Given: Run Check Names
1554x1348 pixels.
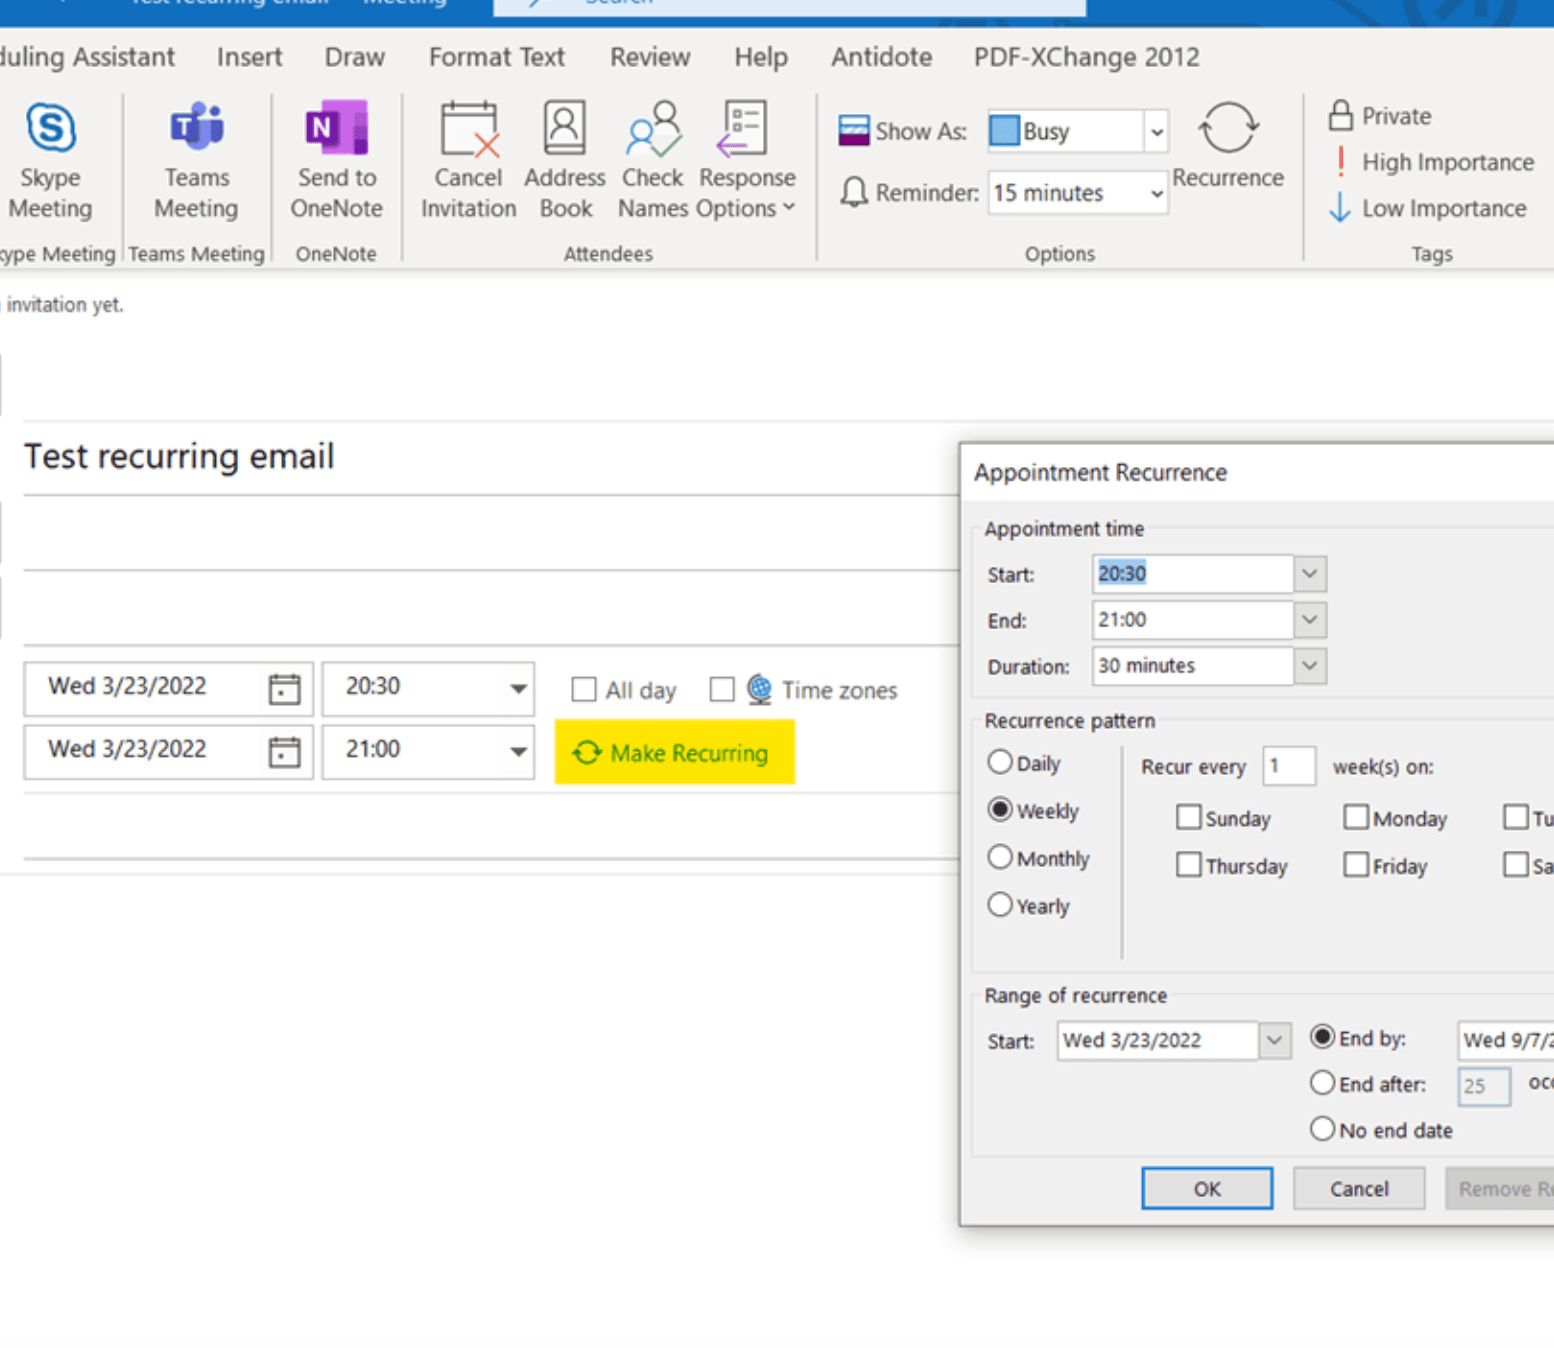Looking at the screenshot, I should point(653,160).
